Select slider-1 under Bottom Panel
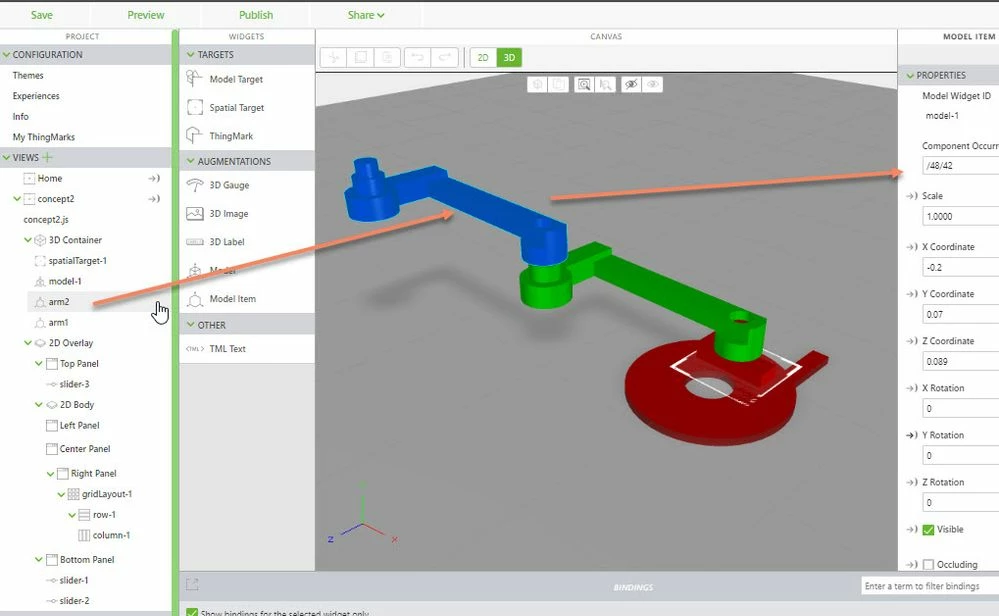999x616 pixels. 74,580
